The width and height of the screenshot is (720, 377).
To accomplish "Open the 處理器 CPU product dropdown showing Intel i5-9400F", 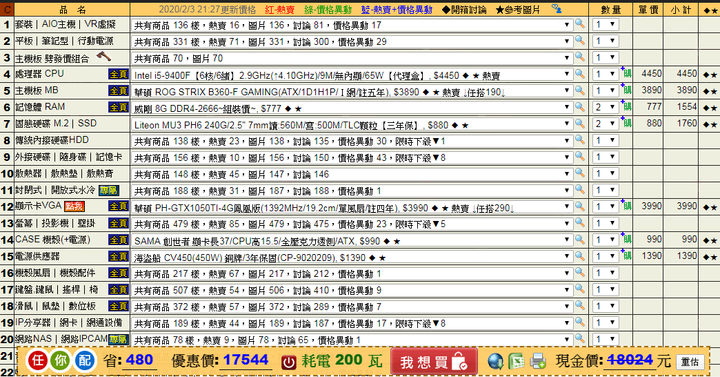I will (x=352, y=75).
